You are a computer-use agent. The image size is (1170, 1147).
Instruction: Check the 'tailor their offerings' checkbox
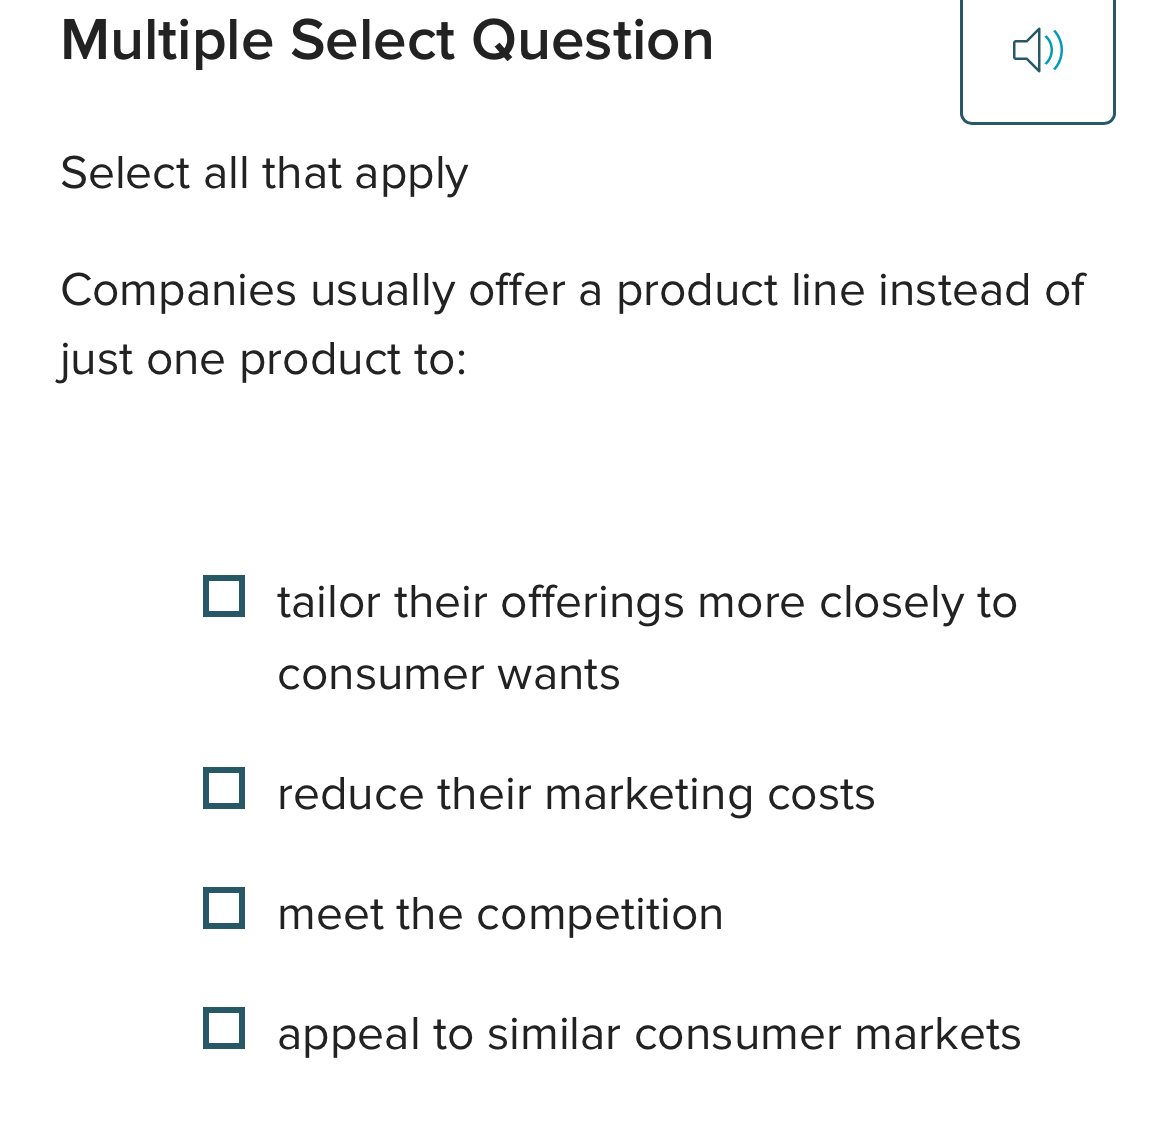tap(224, 596)
